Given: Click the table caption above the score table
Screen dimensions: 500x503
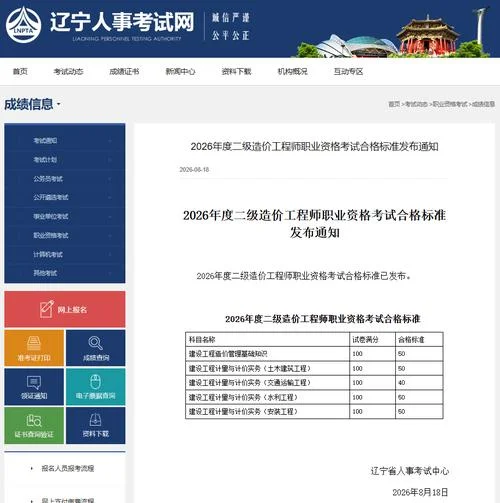Looking at the screenshot, I should (x=322, y=319).
